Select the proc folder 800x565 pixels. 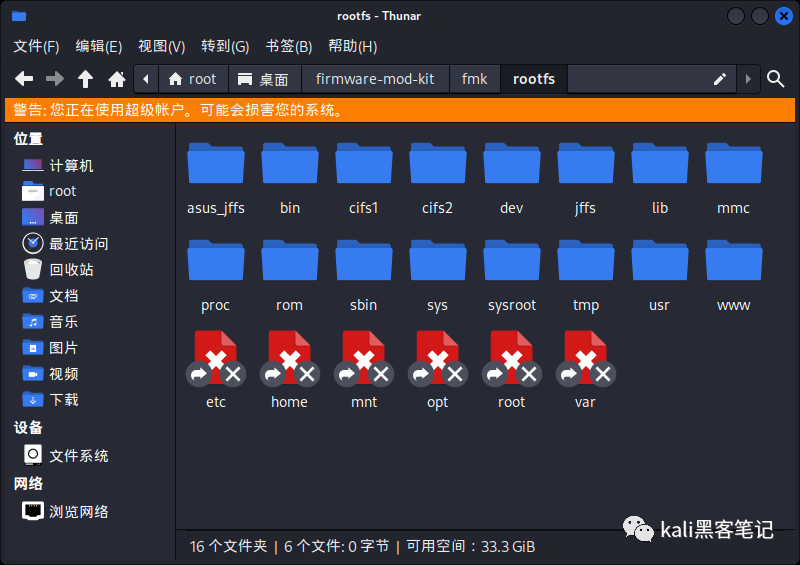pyautogui.click(x=216, y=276)
